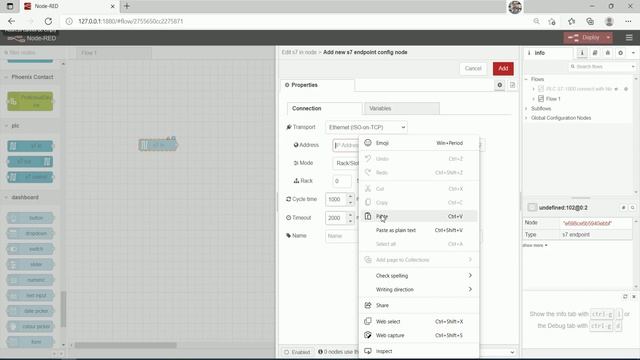Expand Global Configuration Nodes tree section
The image size is (640, 360).
click(527, 118)
